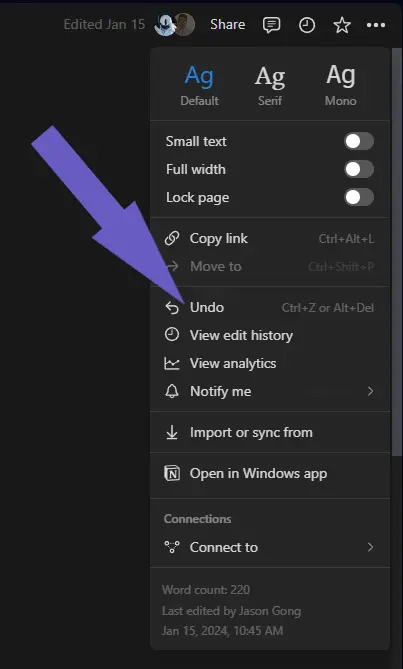The height and width of the screenshot is (669, 403).
Task: Open the three-dot page menu
Action: click(x=376, y=25)
